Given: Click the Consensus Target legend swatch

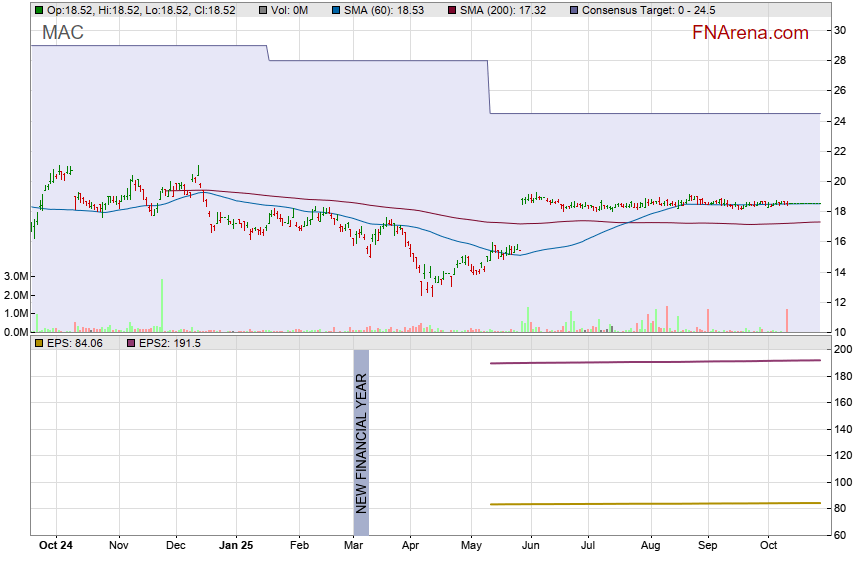Looking at the screenshot, I should 573,10.
